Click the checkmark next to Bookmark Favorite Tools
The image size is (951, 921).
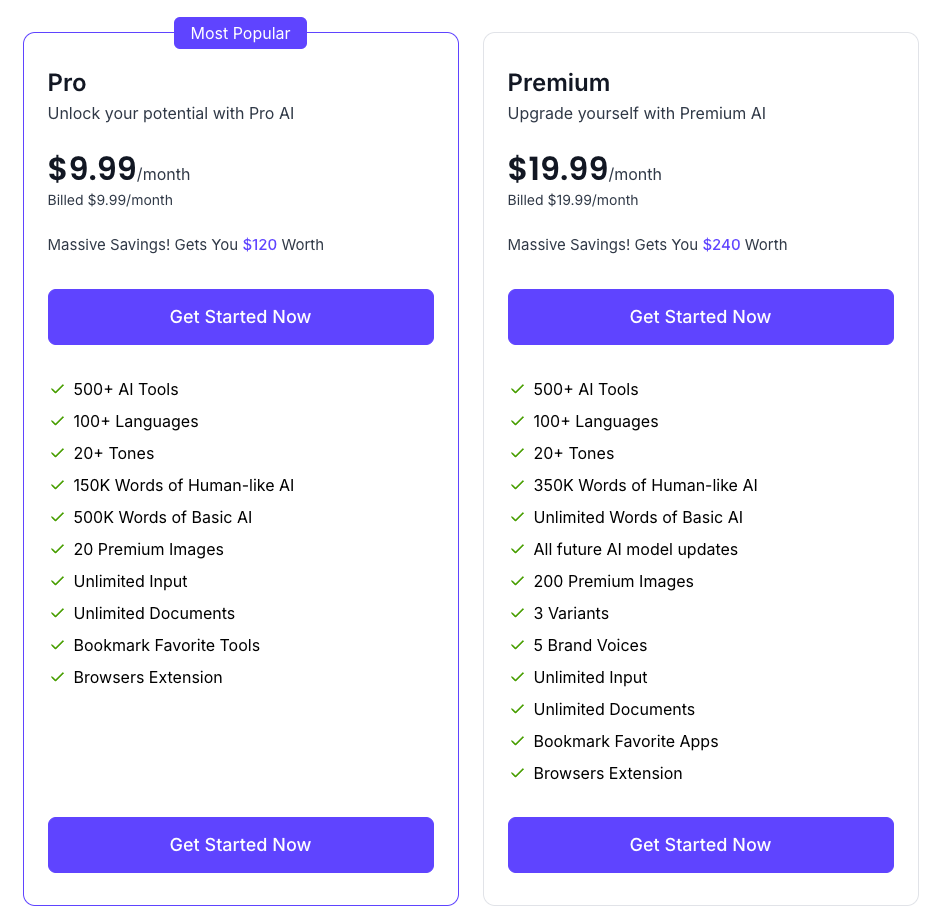(x=57, y=645)
